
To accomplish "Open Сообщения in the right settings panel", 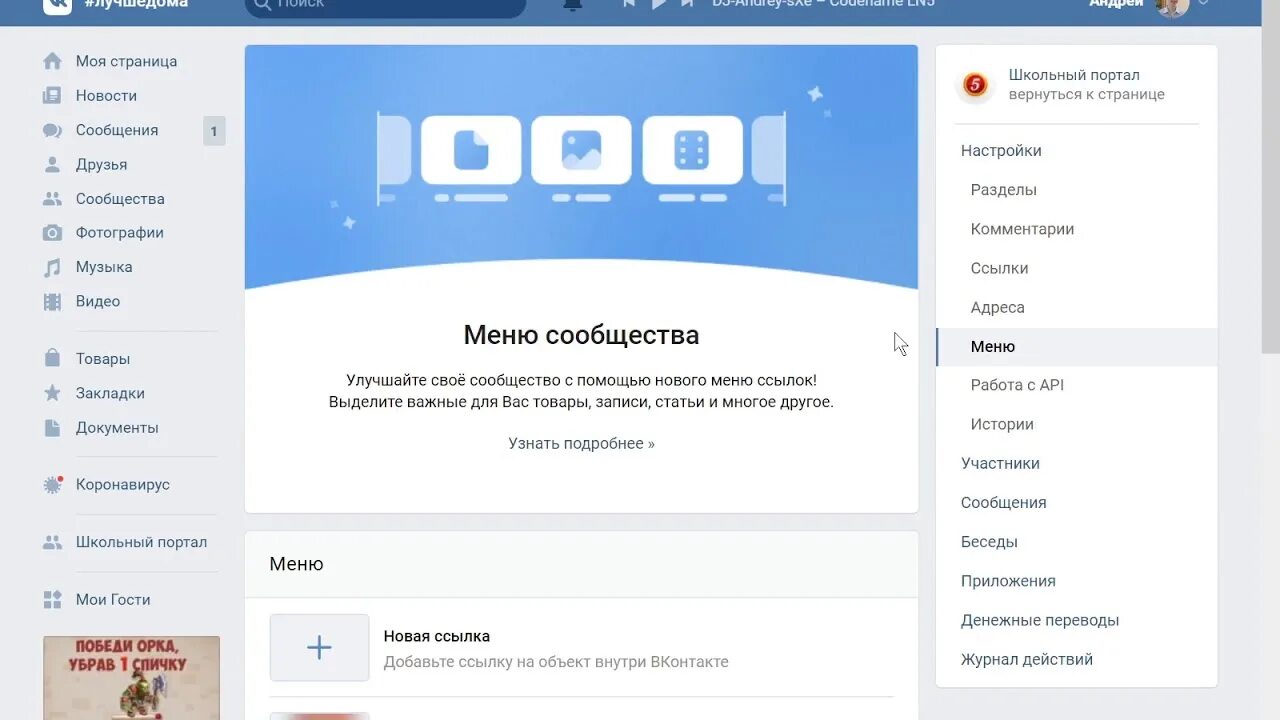I will point(1003,503).
